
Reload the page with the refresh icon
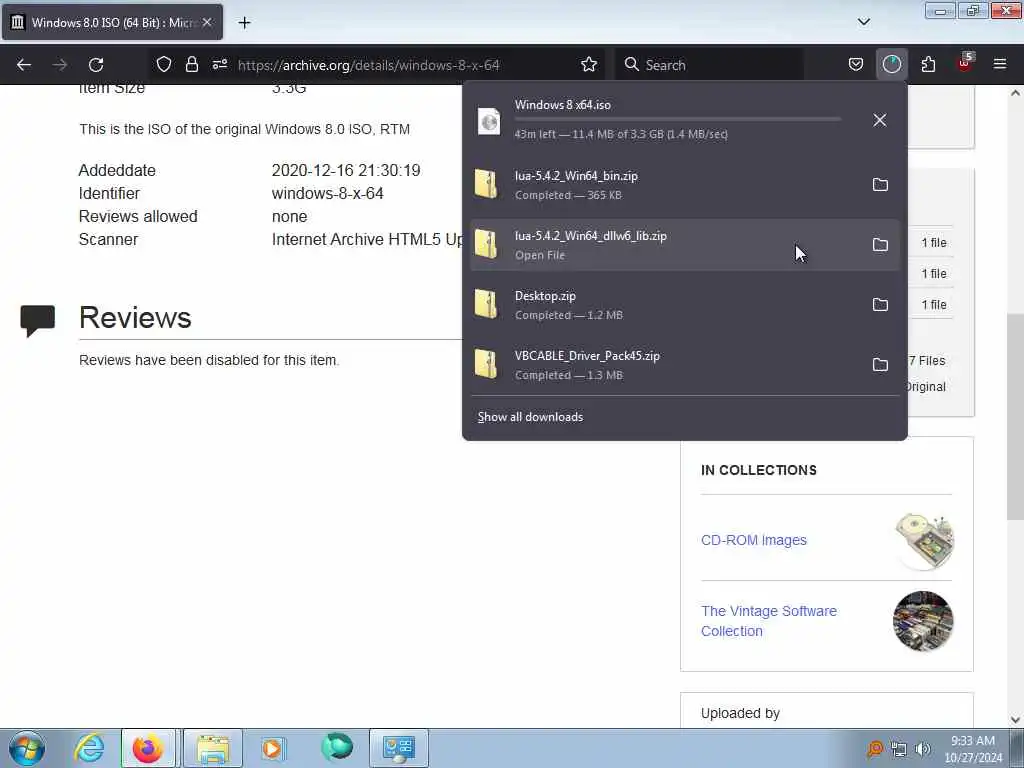[96, 65]
